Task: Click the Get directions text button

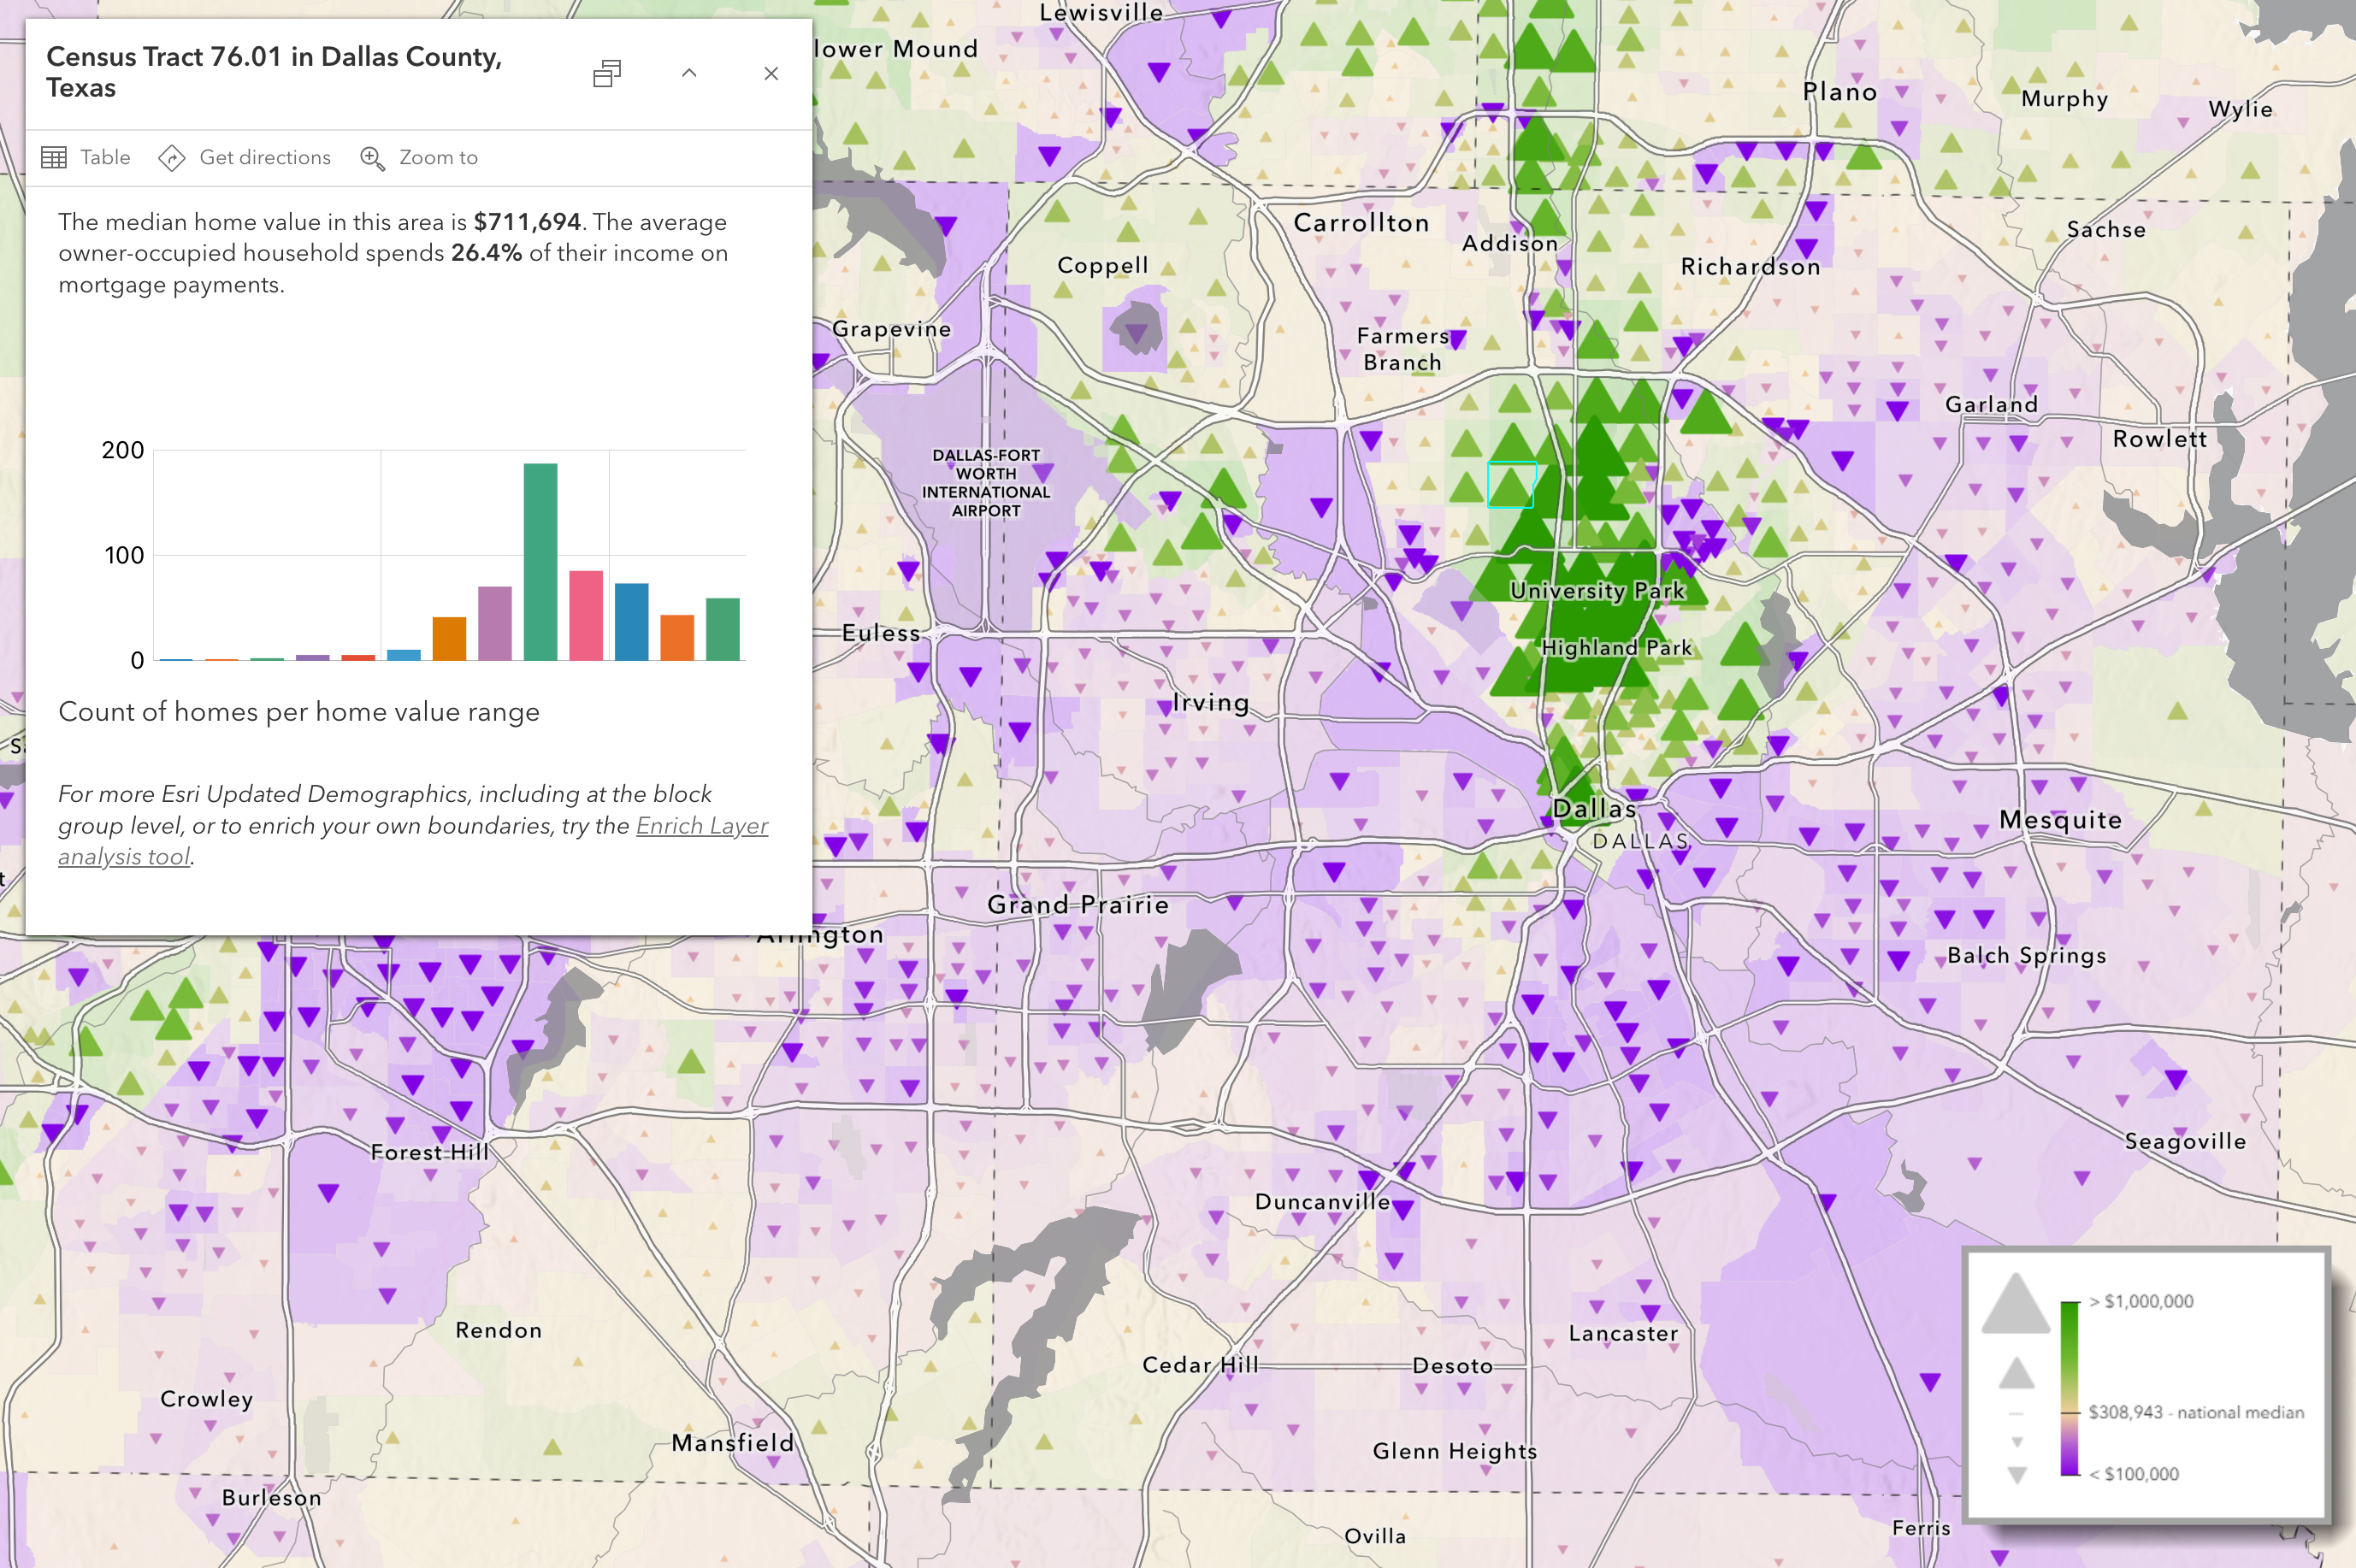Action: pyautogui.click(x=265, y=158)
